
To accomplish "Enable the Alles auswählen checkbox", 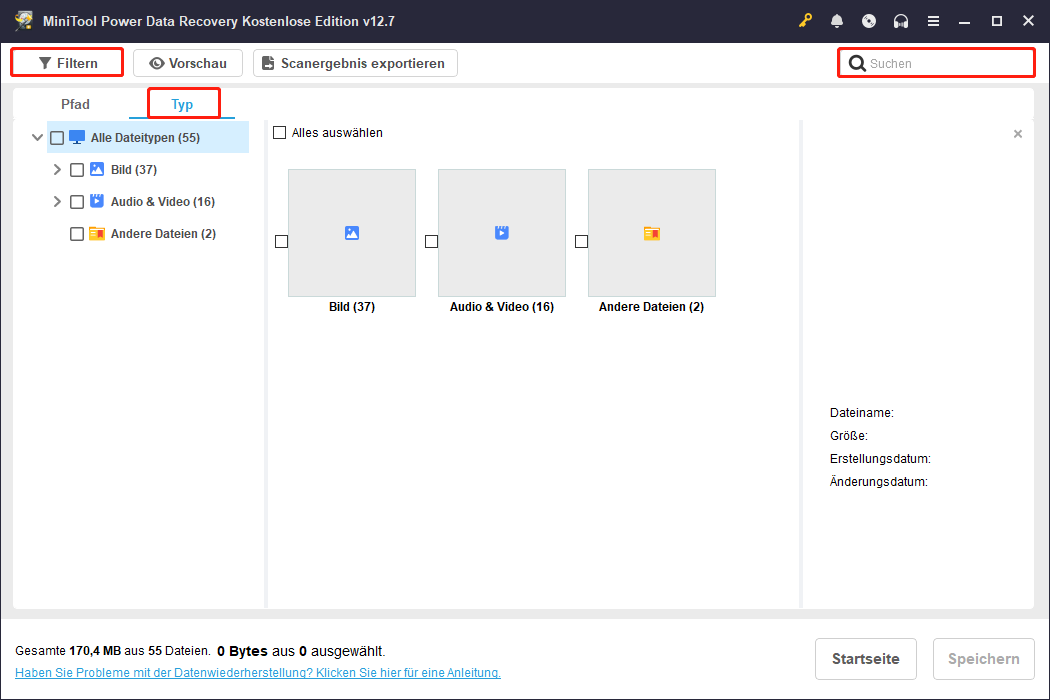I will 279,131.
